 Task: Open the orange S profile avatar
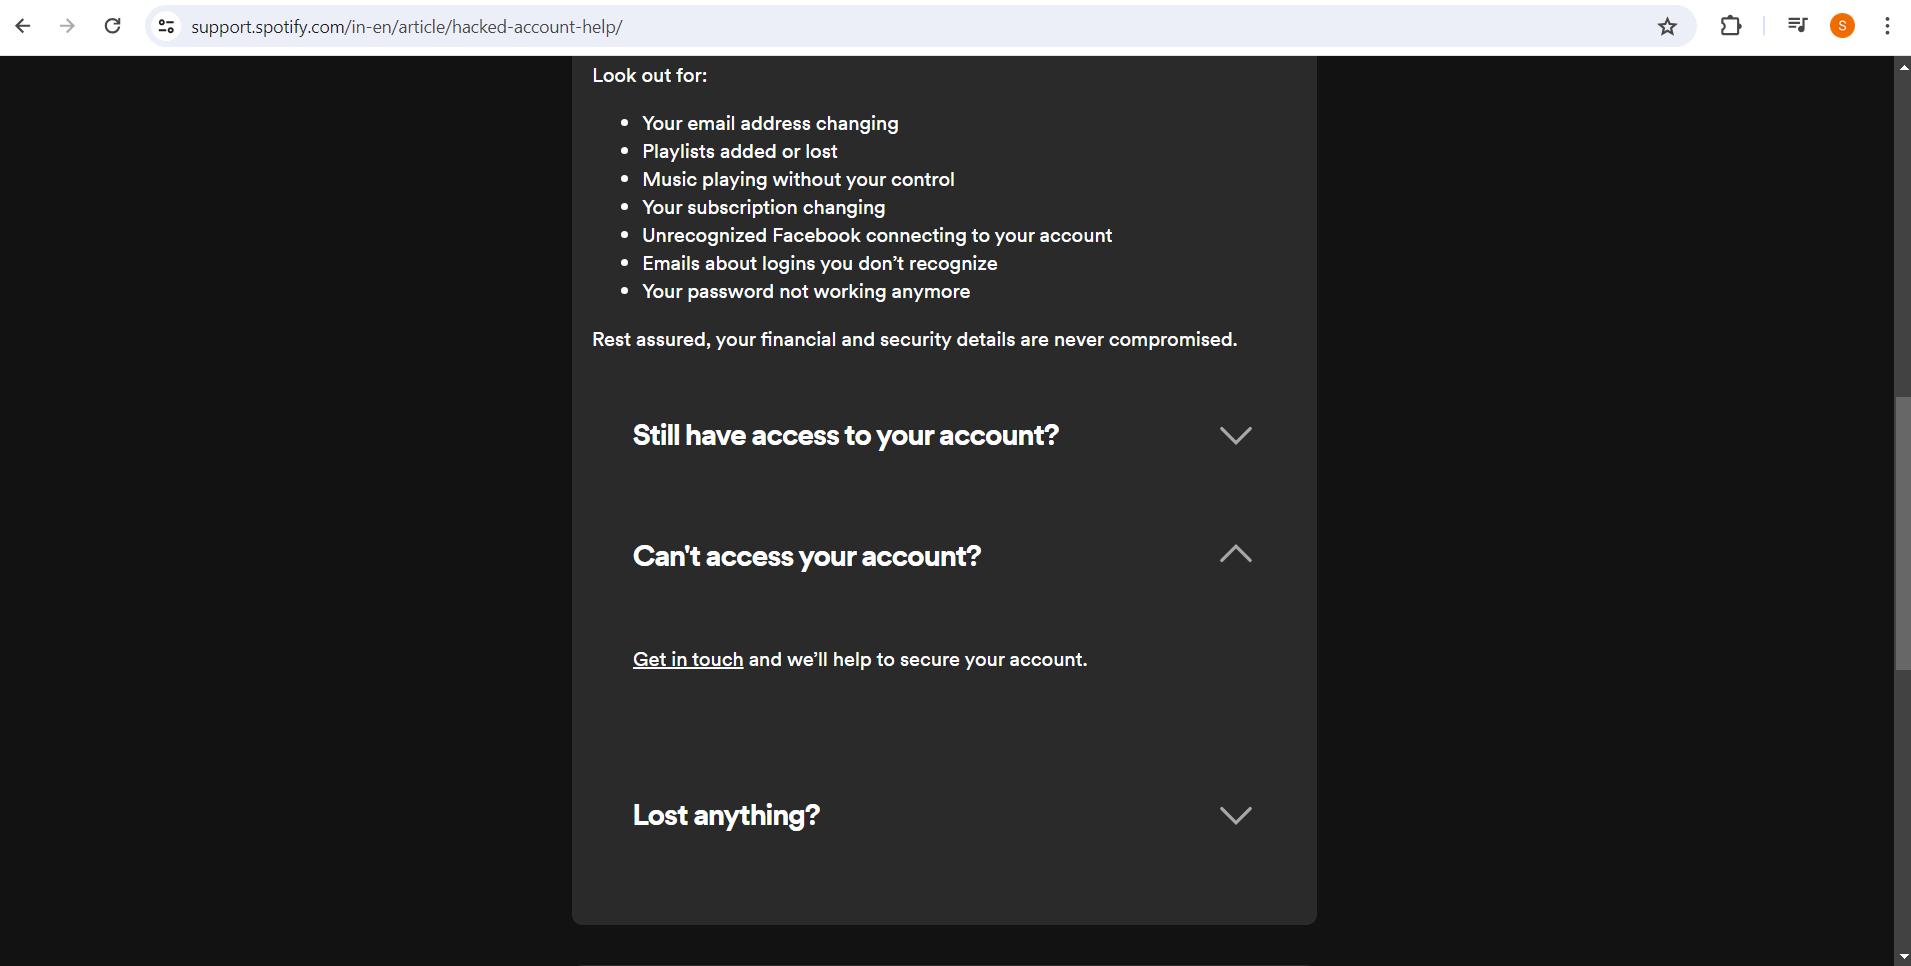coord(1842,25)
